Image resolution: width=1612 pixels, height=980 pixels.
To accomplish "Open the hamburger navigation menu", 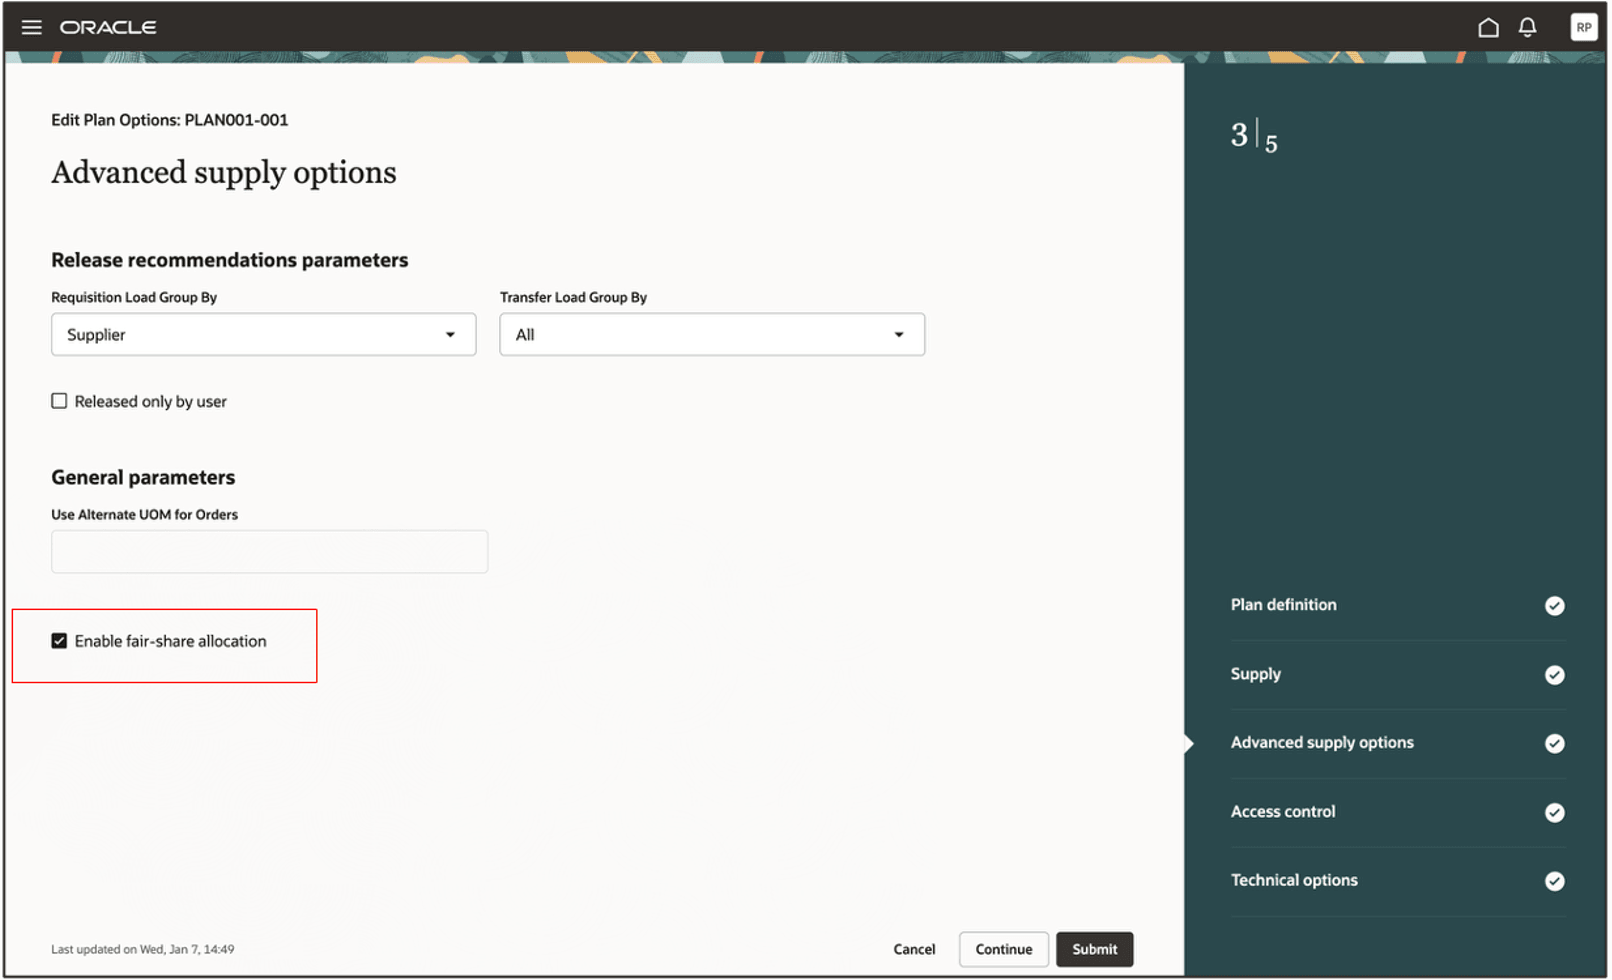I will pos(32,27).
